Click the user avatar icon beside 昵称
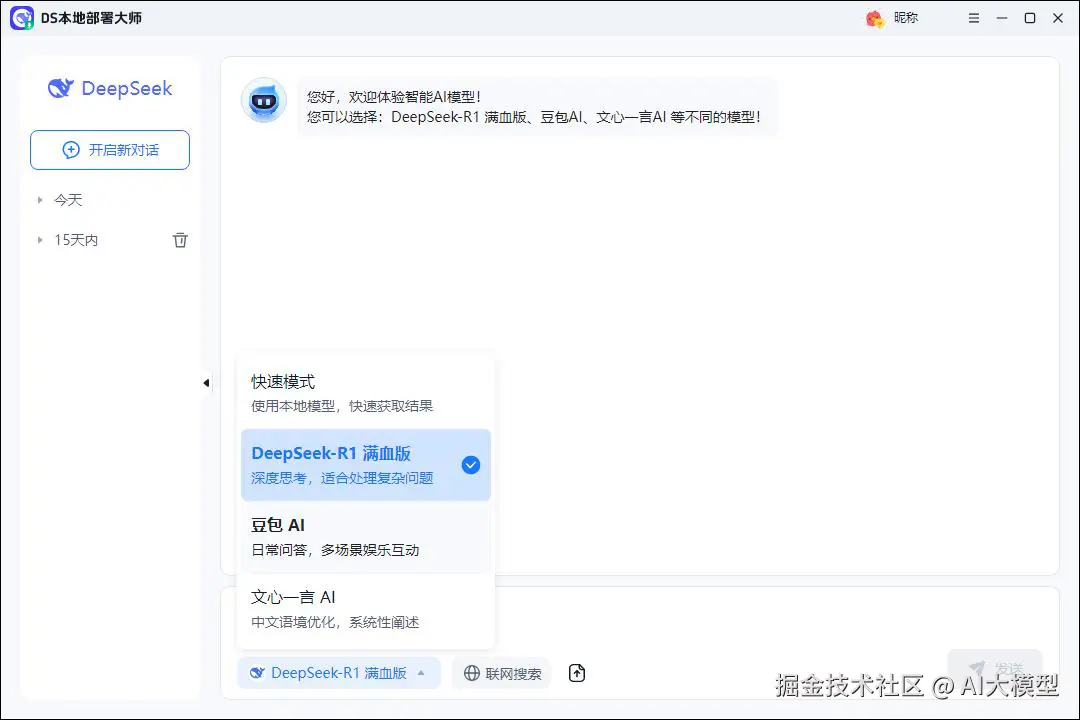Screen dimensions: 1080x720 [874, 19]
